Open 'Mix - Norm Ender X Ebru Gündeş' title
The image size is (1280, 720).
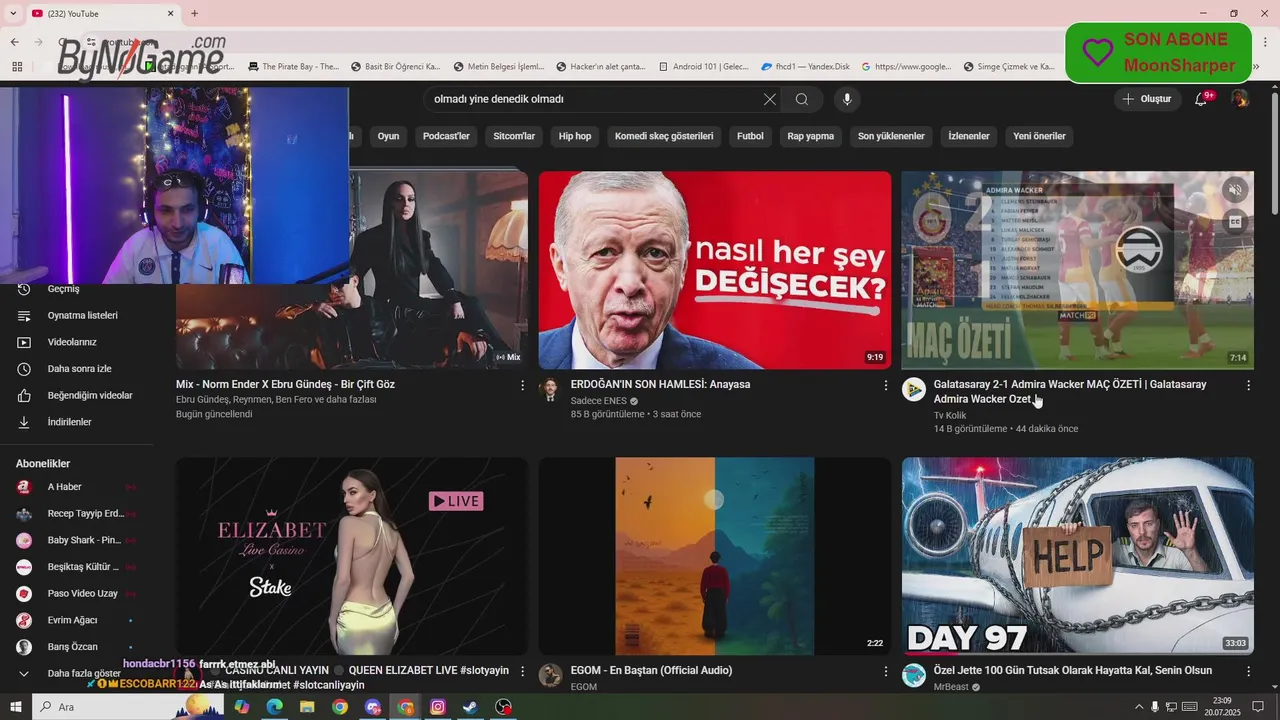285,384
